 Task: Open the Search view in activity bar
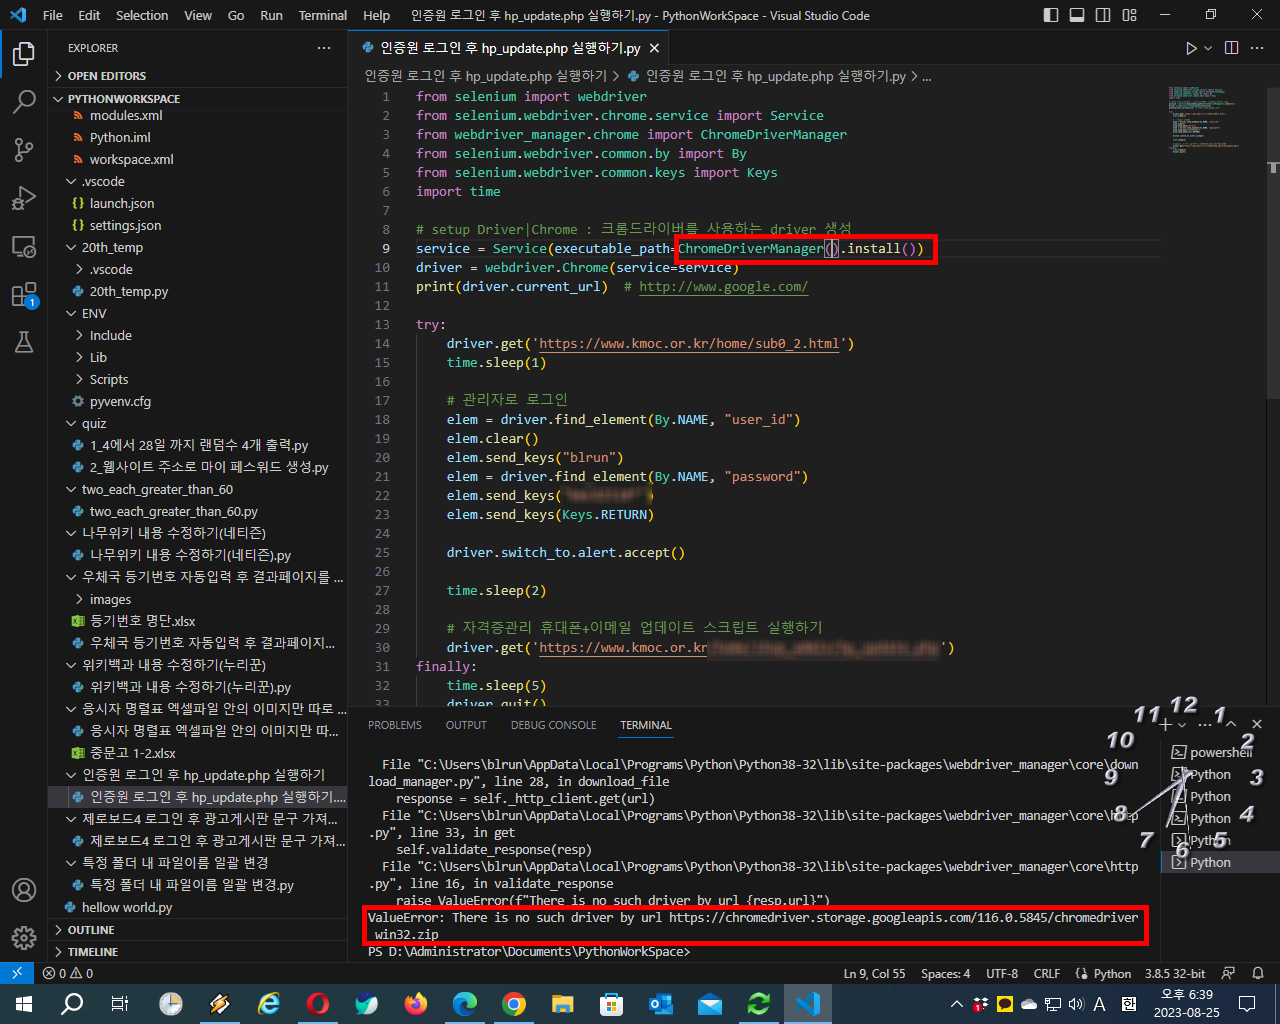[x=24, y=101]
